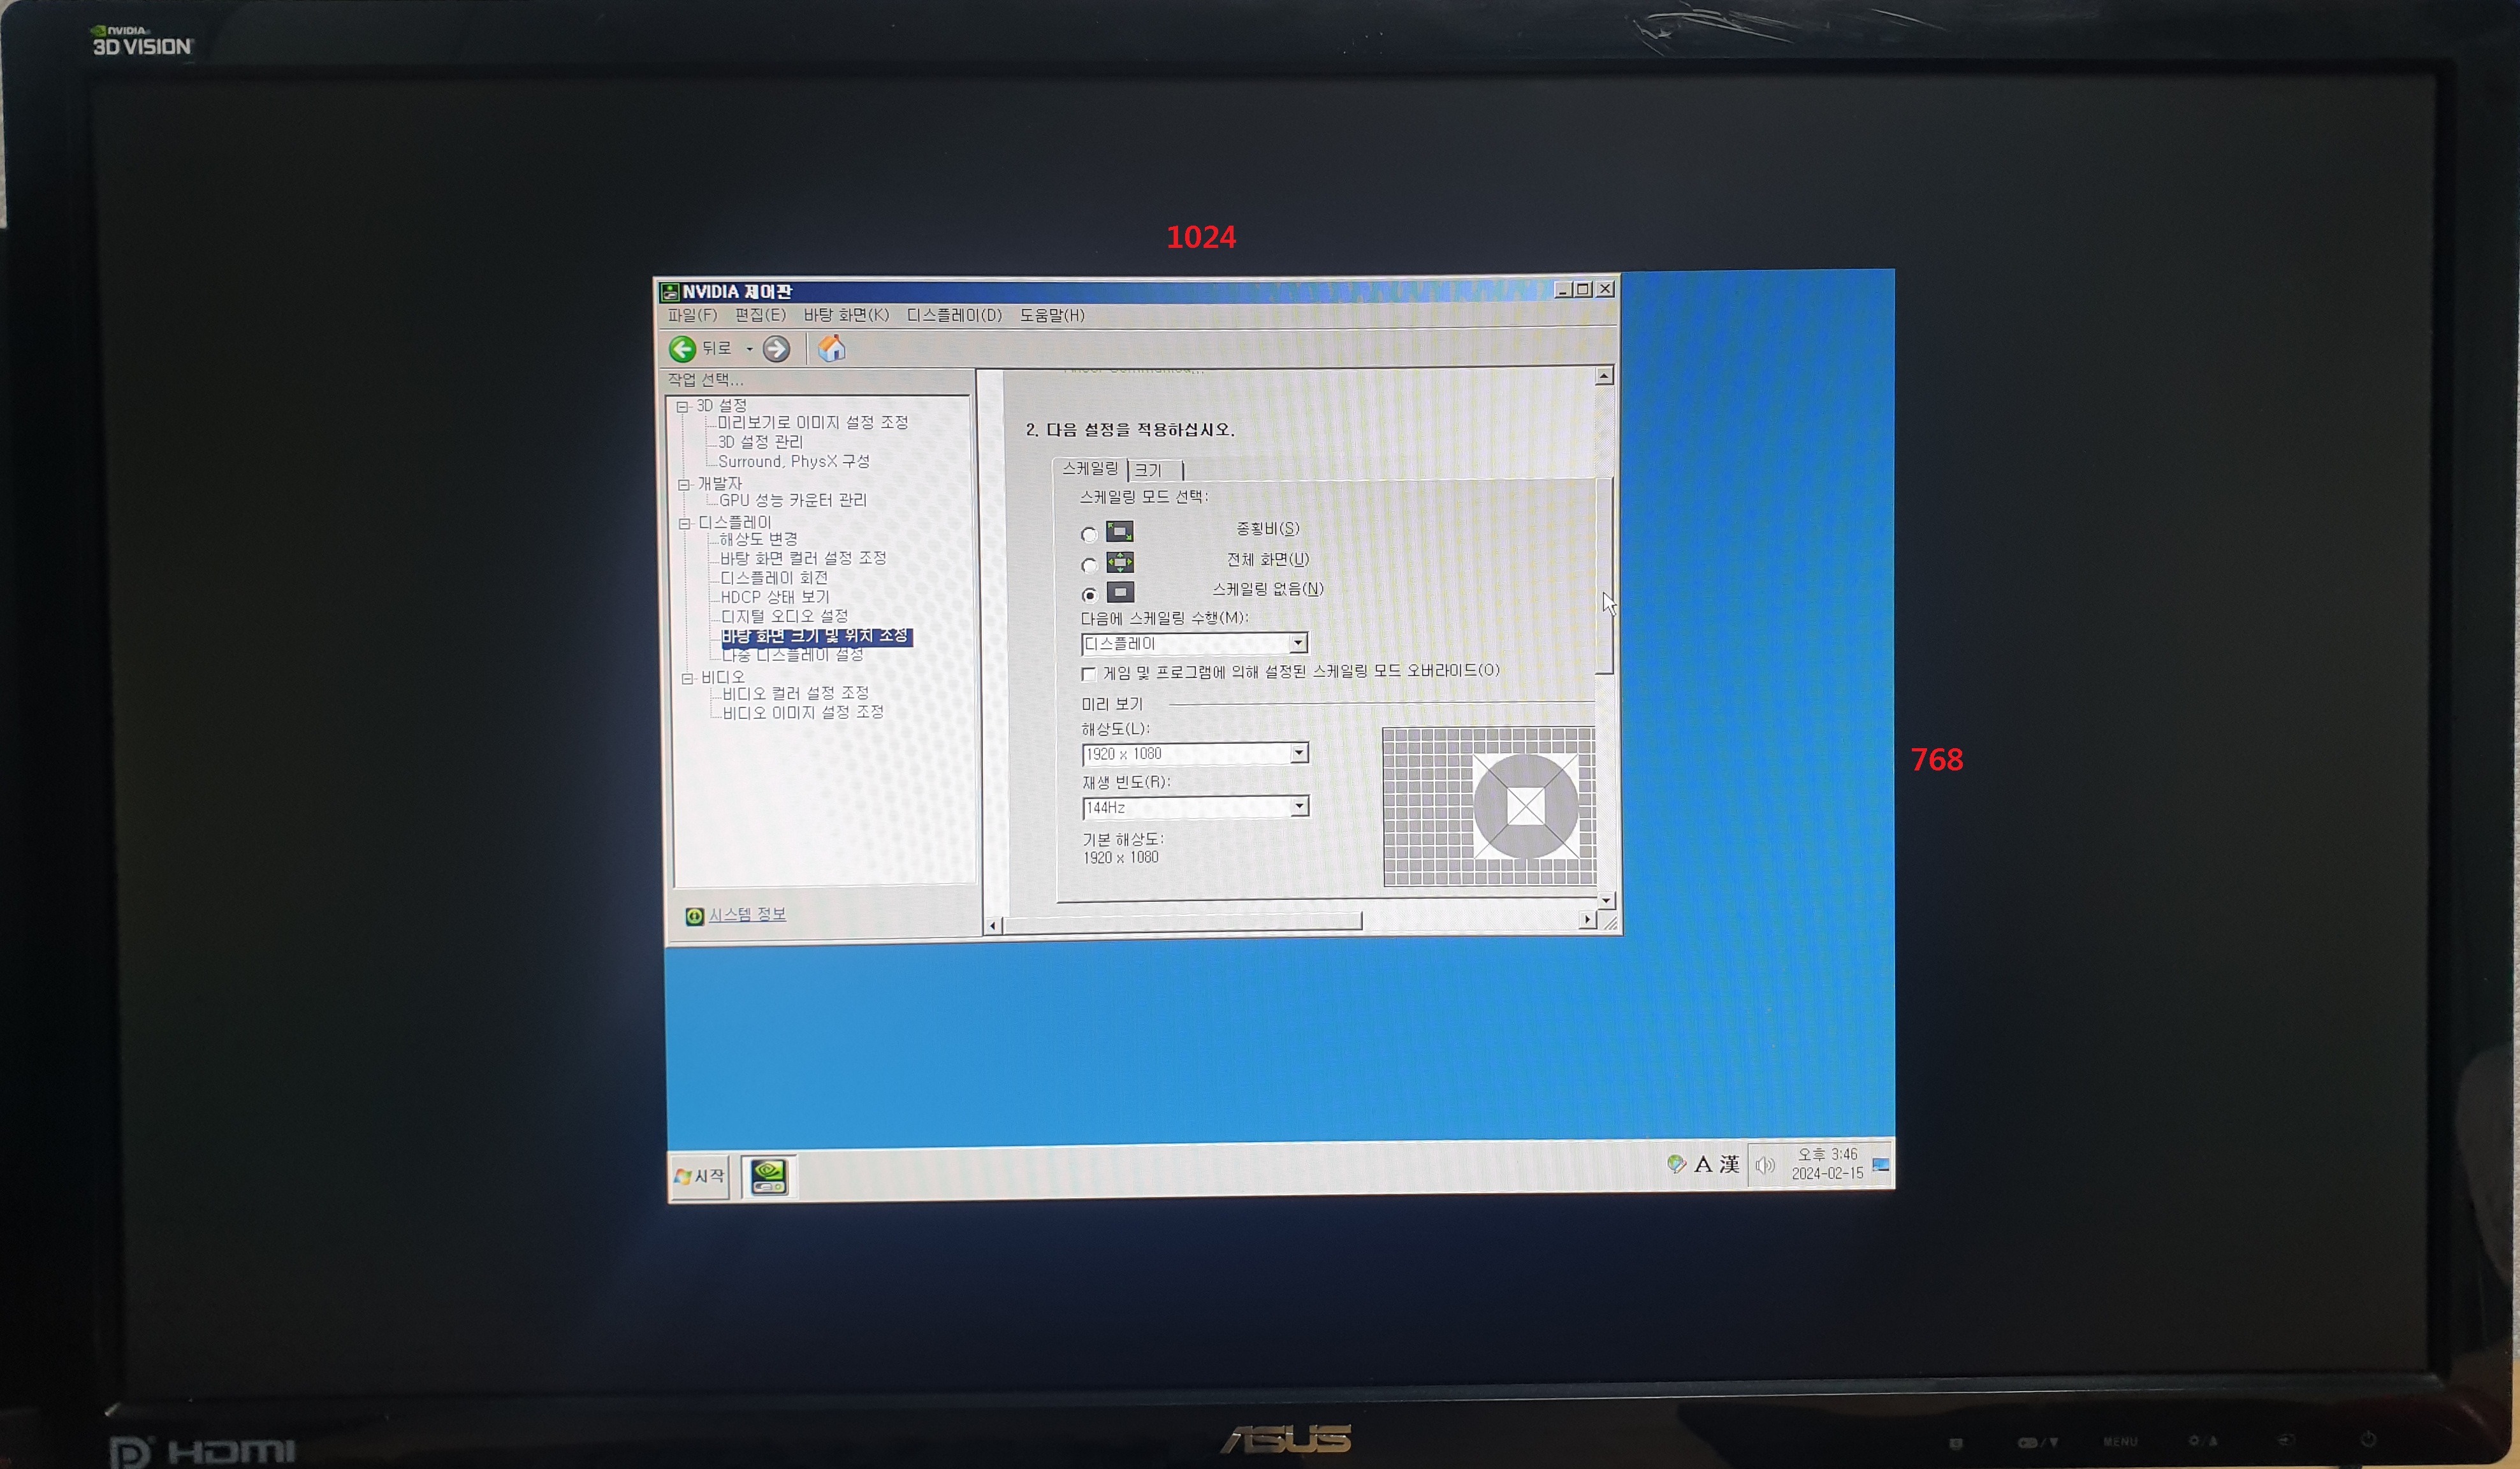Select 해상도 변경 in the task tree
Screen dimensions: 2520x1469
[758, 539]
